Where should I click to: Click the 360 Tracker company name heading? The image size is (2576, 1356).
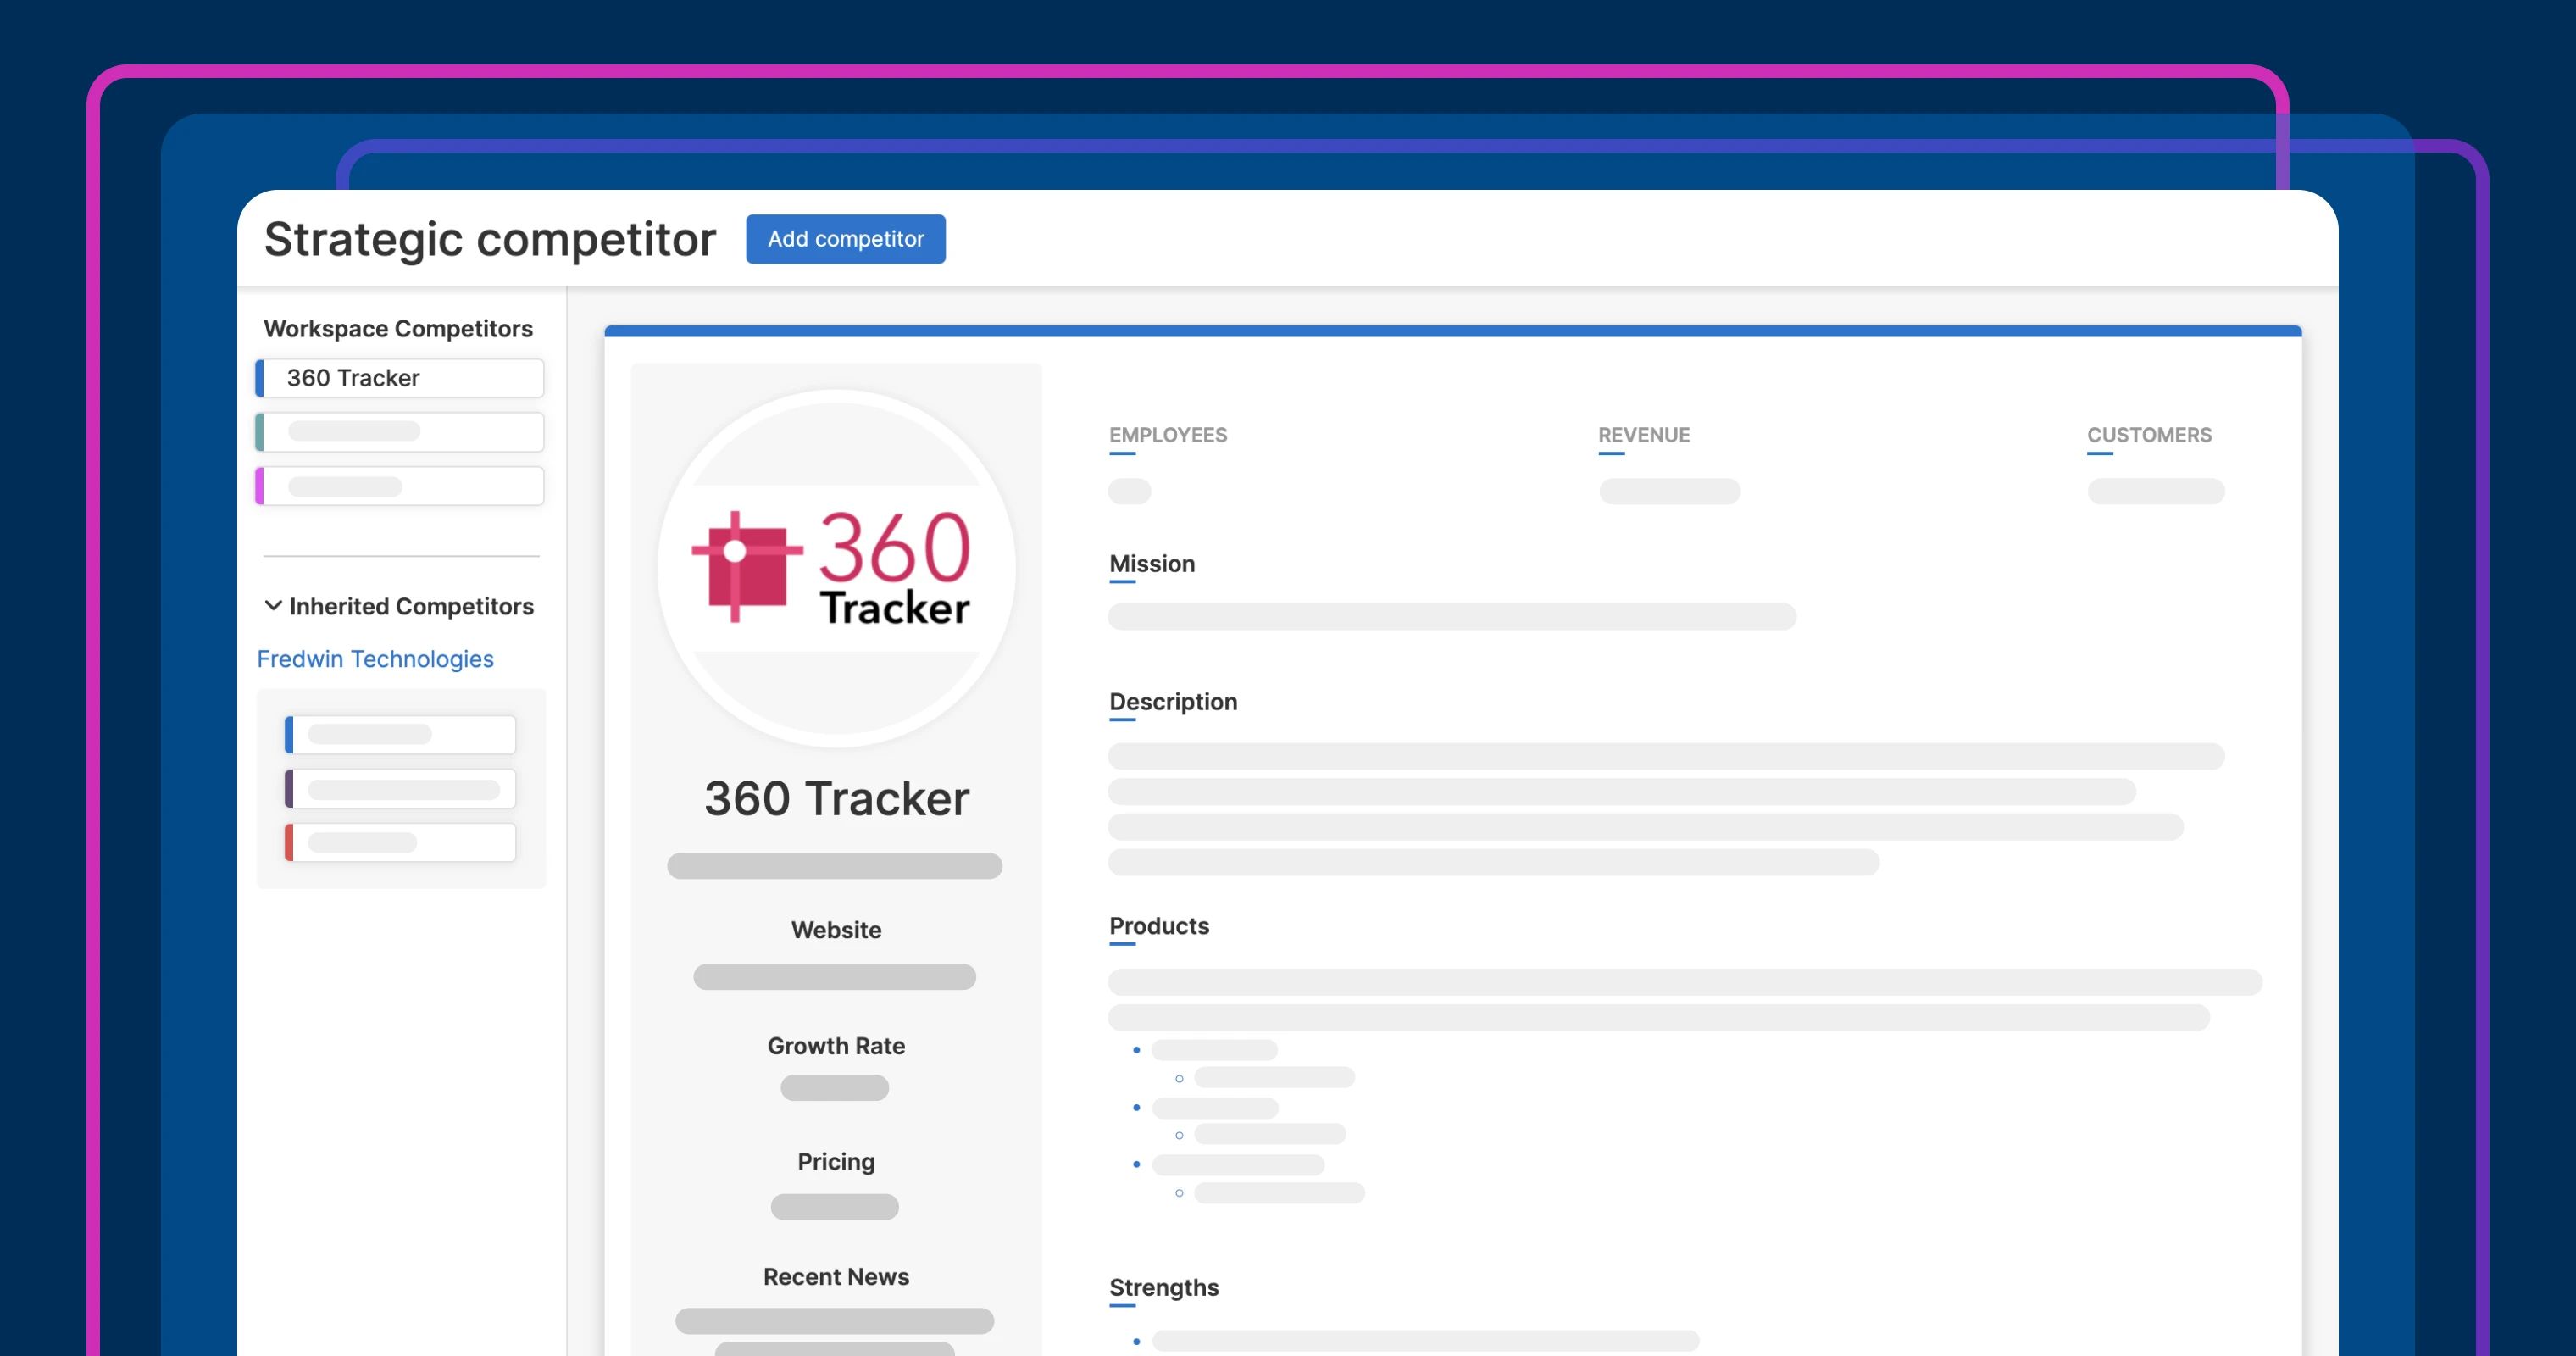(x=836, y=799)
